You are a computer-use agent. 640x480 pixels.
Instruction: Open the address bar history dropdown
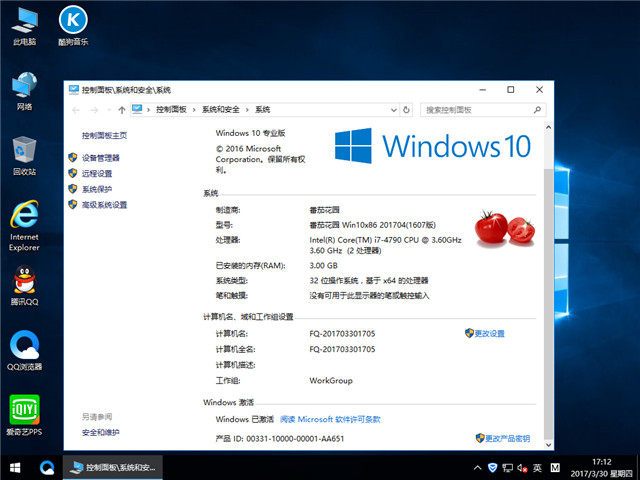393,110
